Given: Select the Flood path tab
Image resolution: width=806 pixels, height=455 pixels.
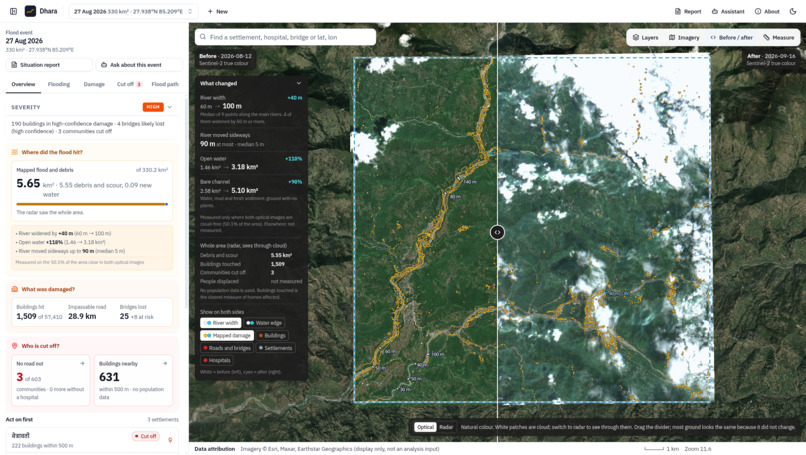Looking at the screenshot, I should pyautogui.click(x=165, y=84).
